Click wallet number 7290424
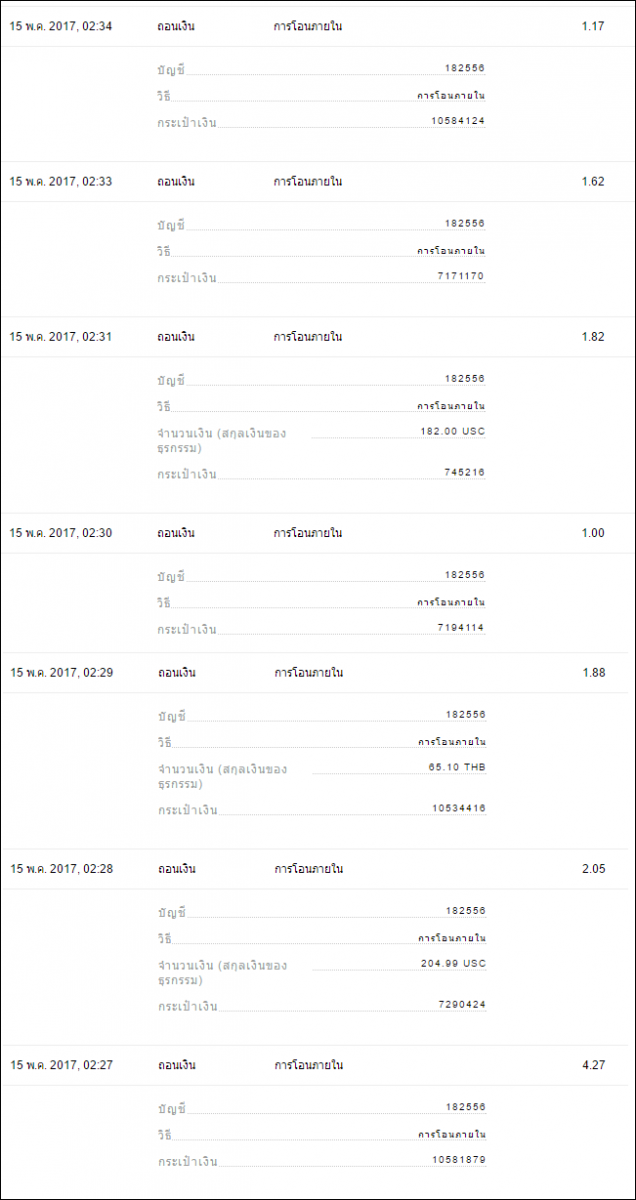The image size is (636, 1200). pyautogui.click(x=461, y=1004)
